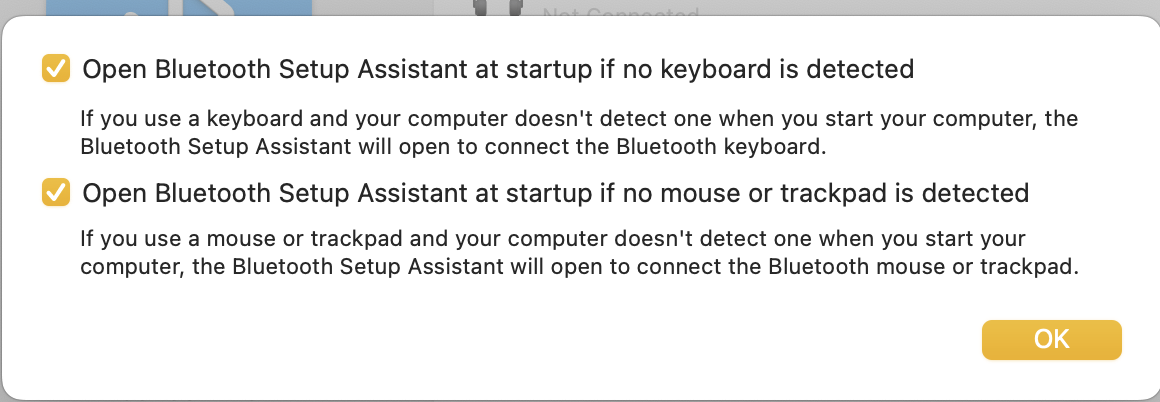Screen dimensions: 1160x402
Task: Click the 'Open Bluetooth Setup Assistant… mouse or trackpad' label
Action: [x=556, y=193]
